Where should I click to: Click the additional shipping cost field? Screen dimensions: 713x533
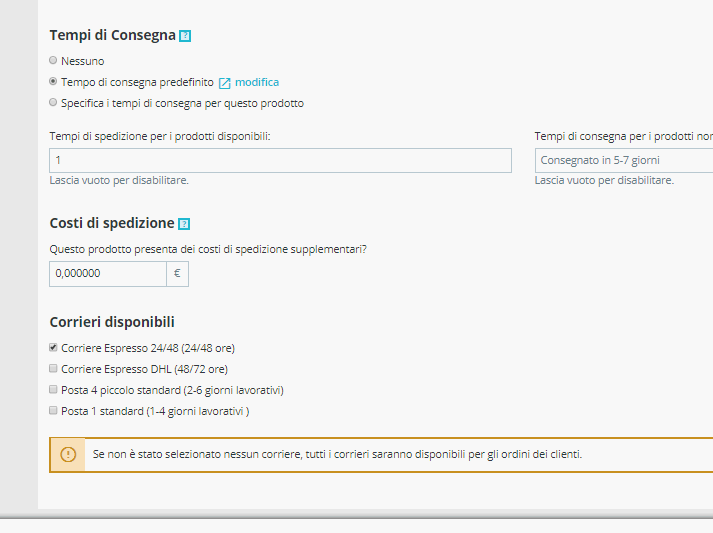click(107, 273)
